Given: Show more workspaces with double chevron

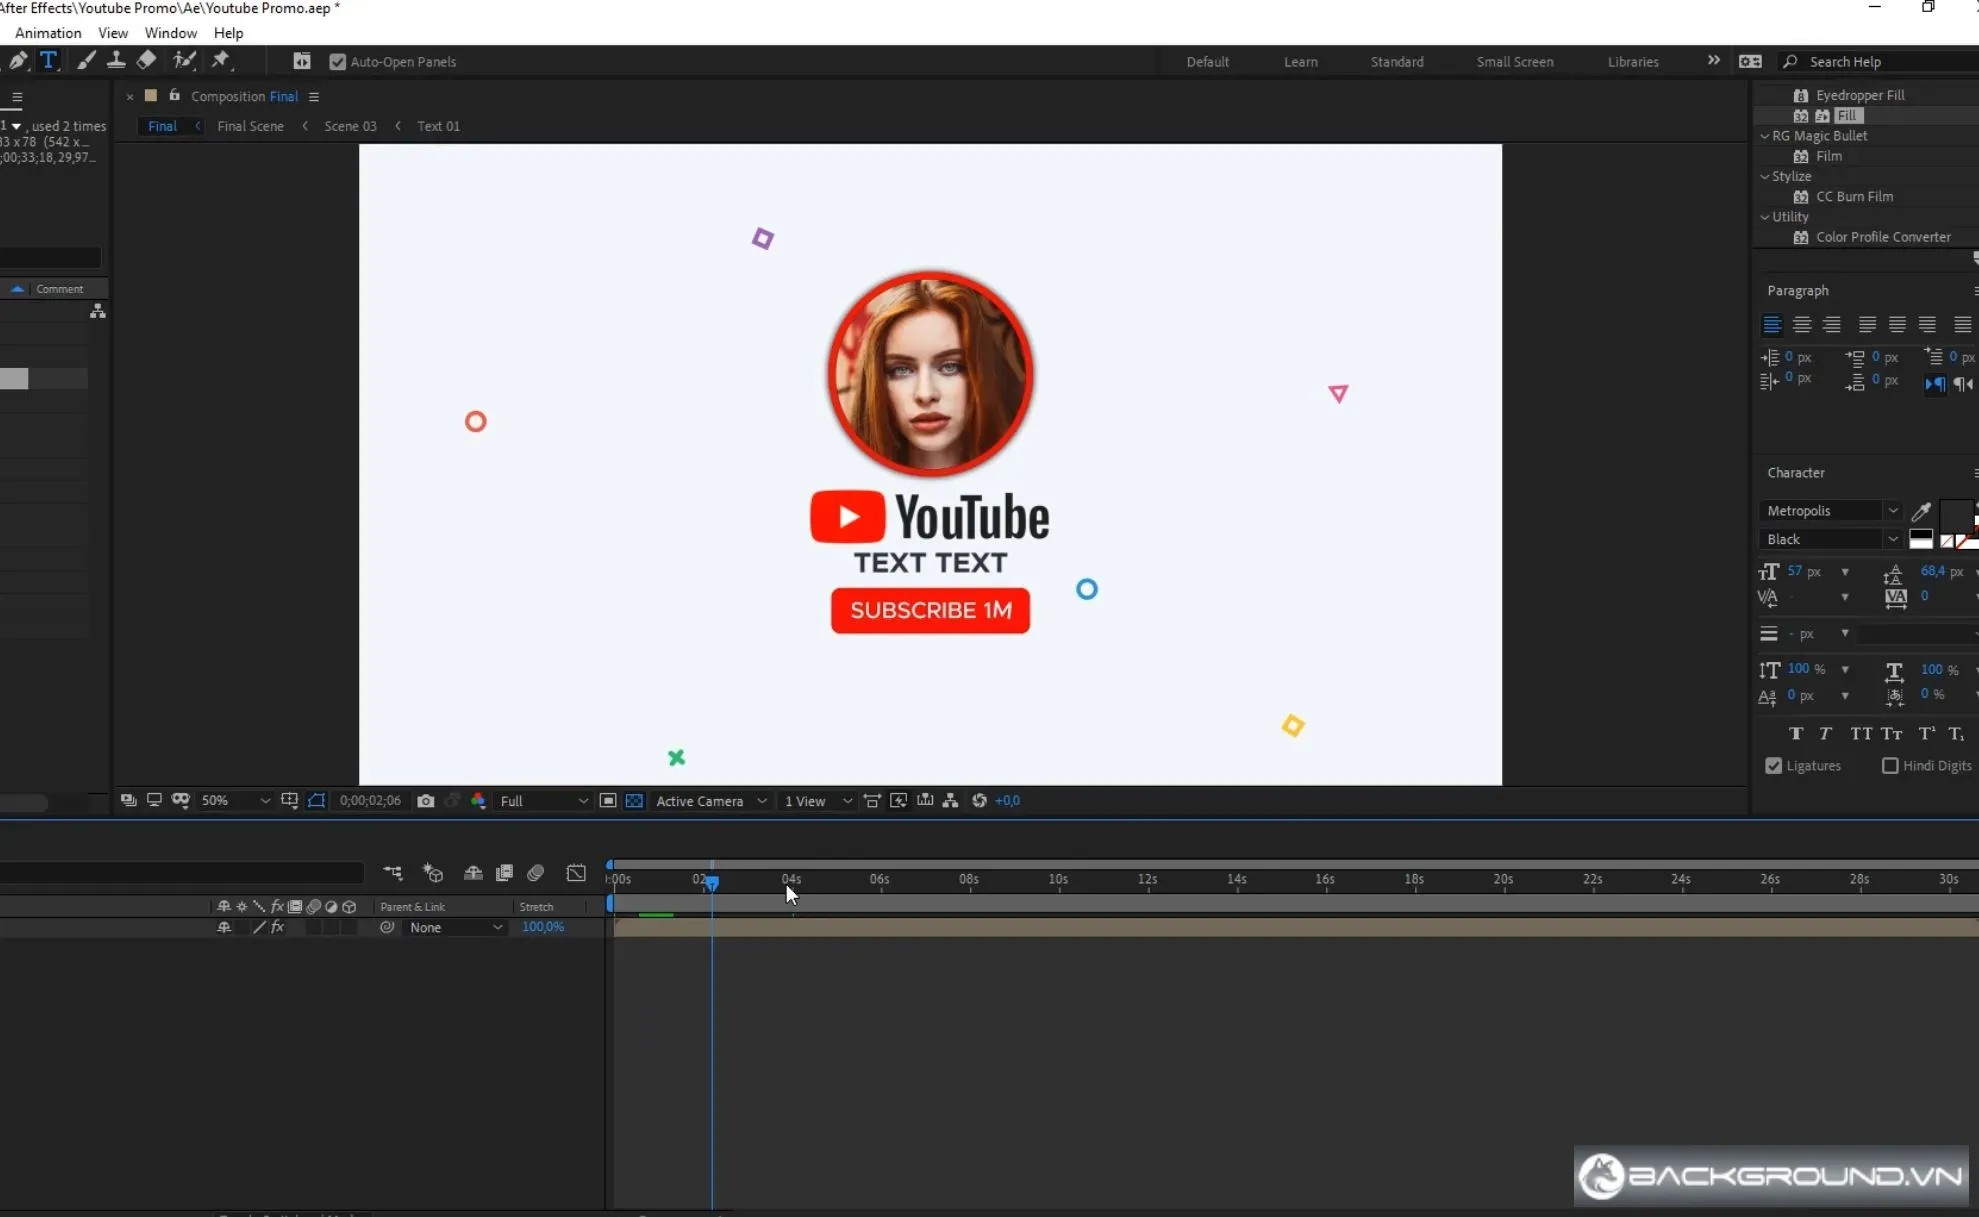Looking at the screenshot, I should coord(1714,61).
